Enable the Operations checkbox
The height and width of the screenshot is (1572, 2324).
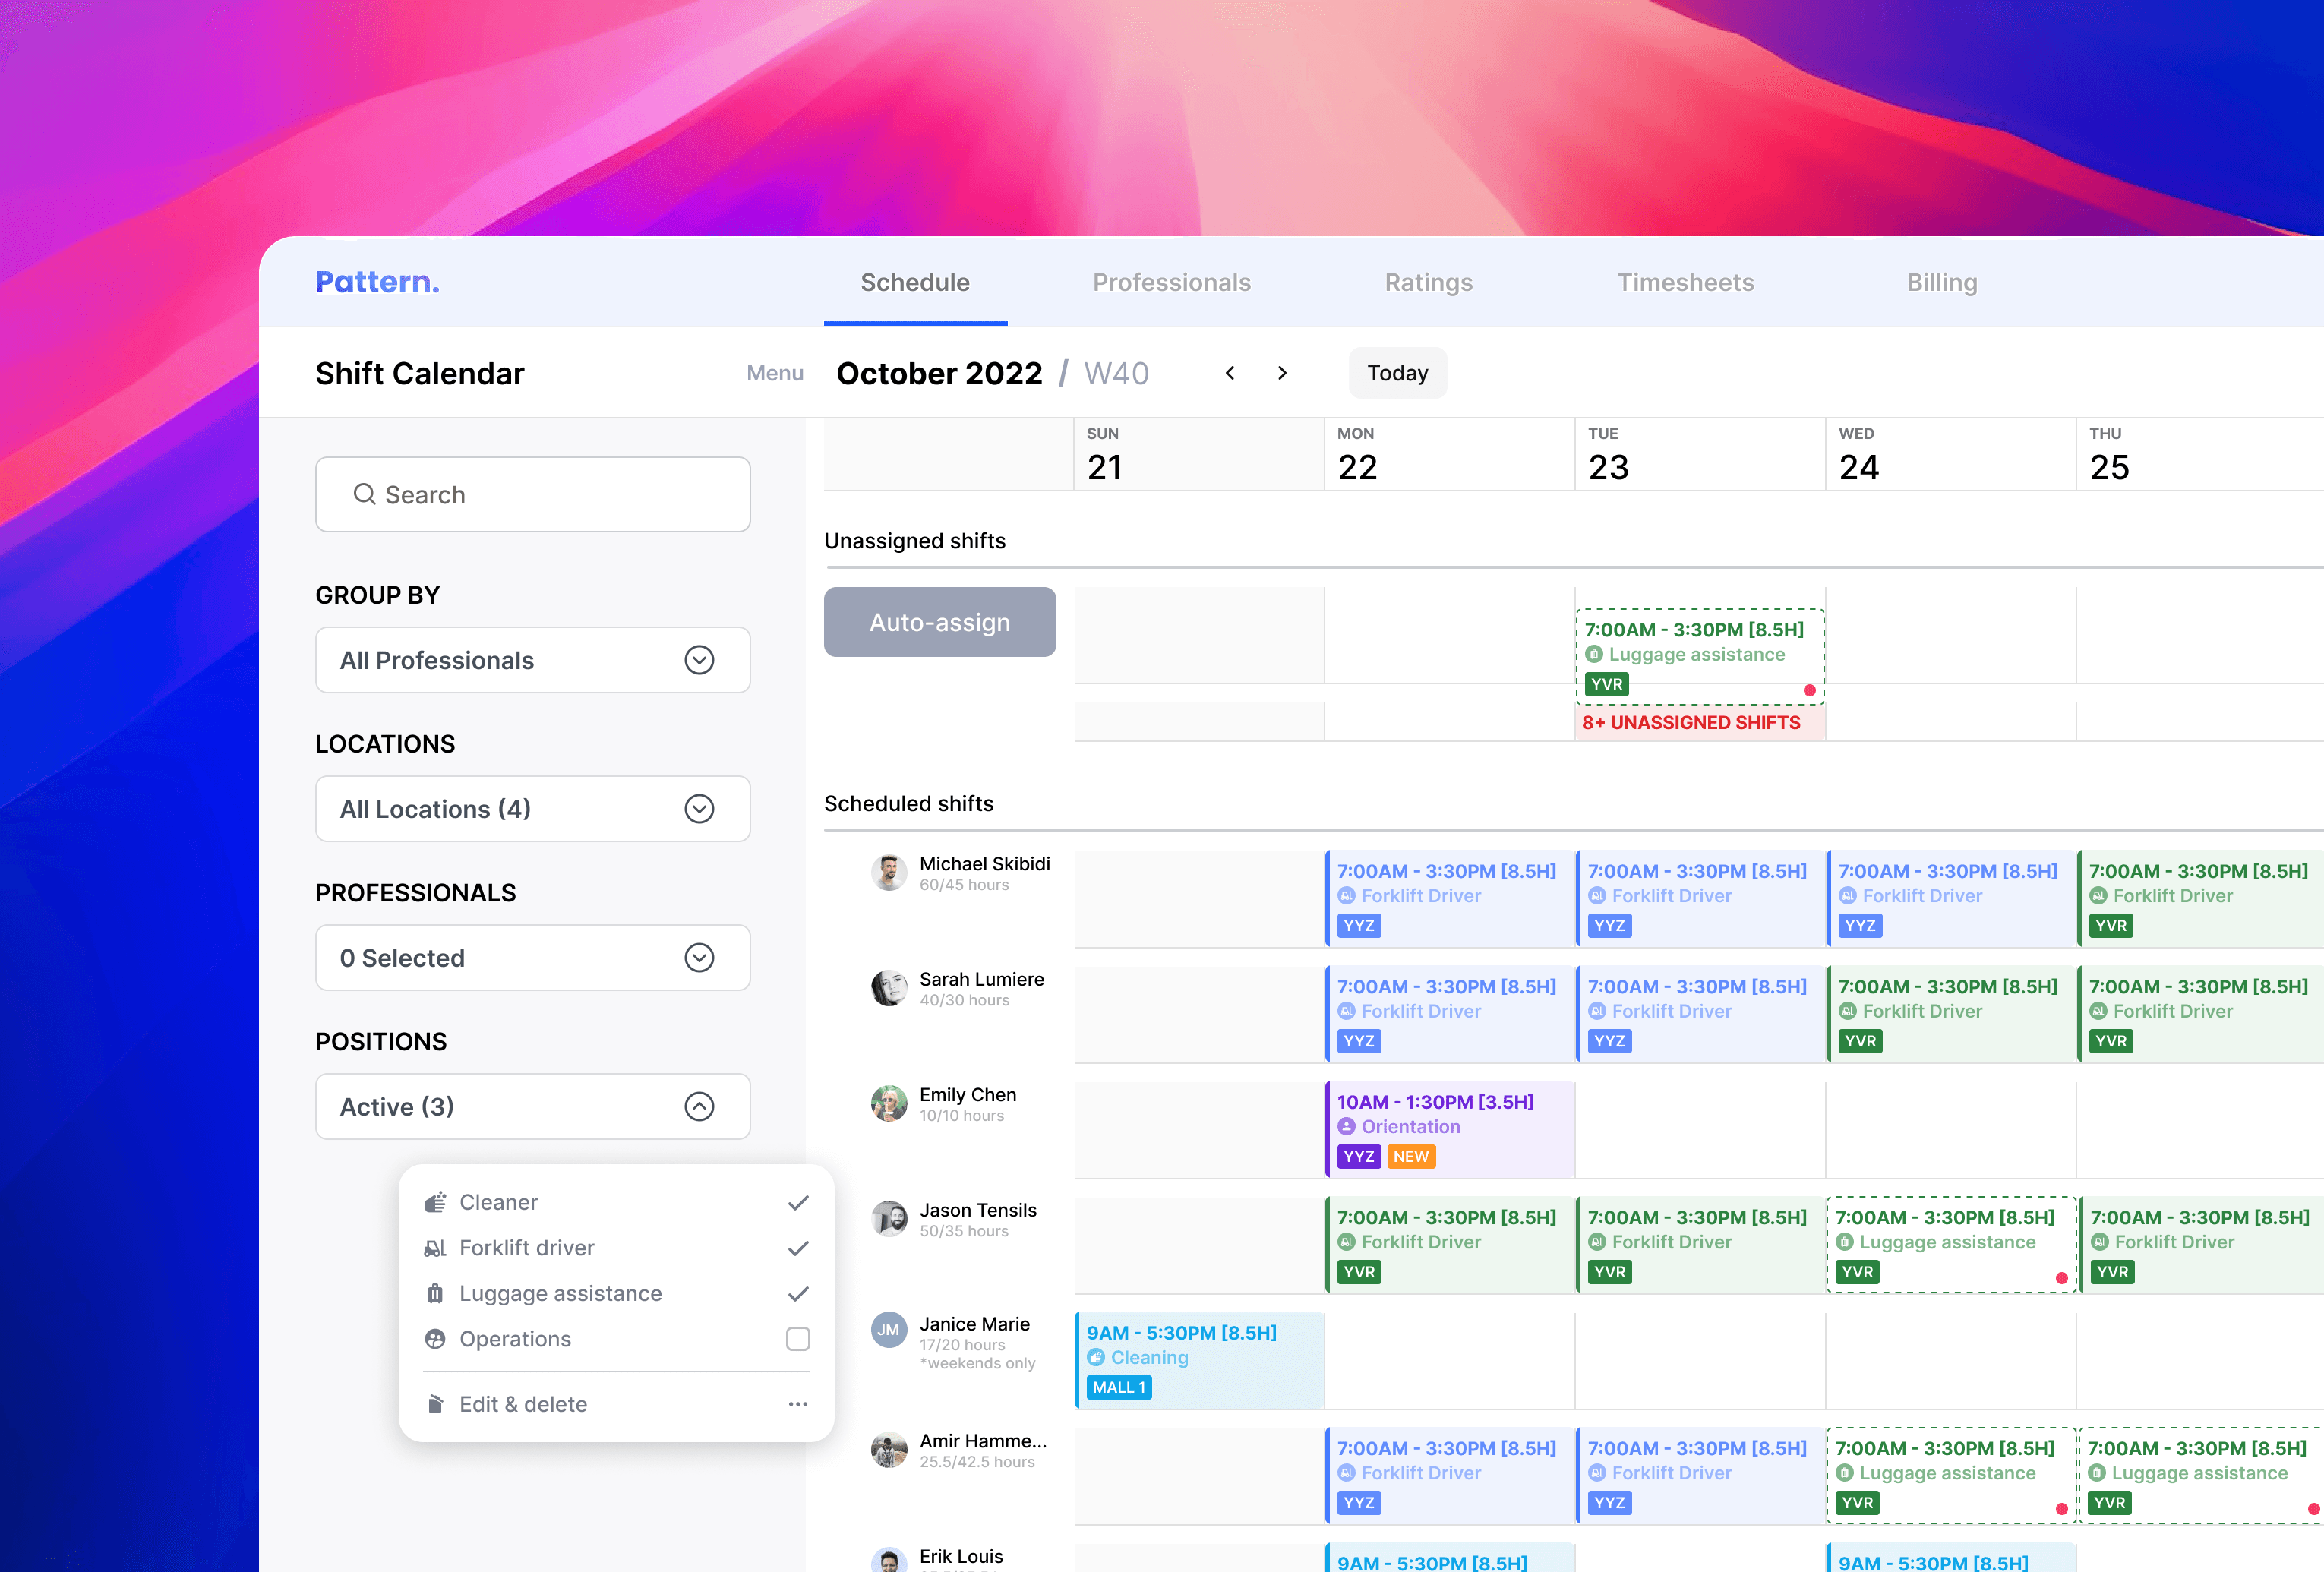797,1339
